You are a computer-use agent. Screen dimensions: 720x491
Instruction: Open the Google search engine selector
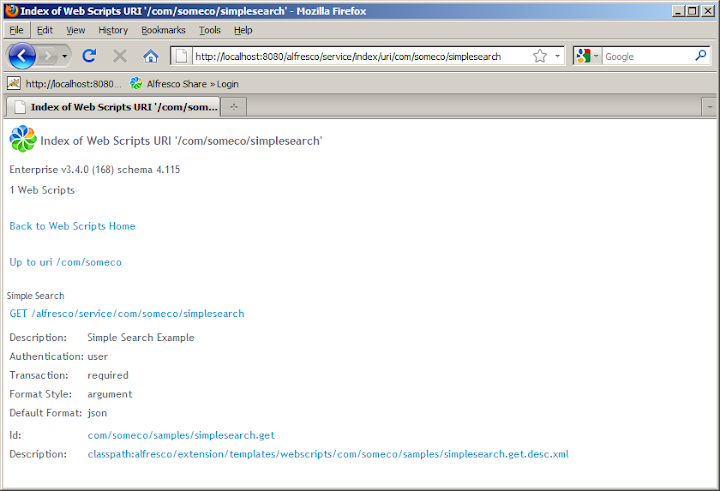(x=587, y=56)
